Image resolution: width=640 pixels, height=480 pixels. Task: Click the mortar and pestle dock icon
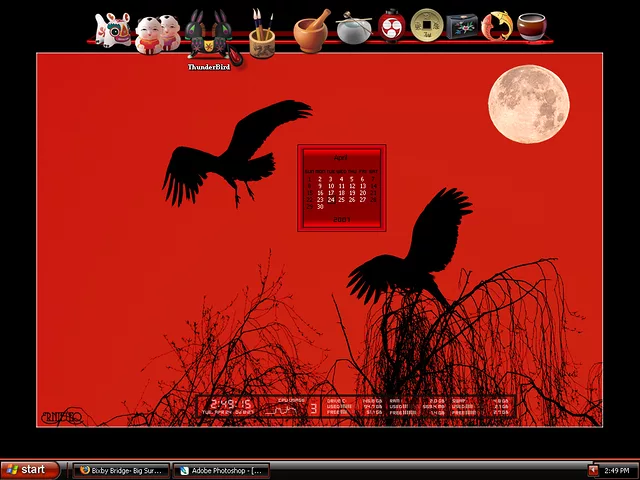pos(312,30)
